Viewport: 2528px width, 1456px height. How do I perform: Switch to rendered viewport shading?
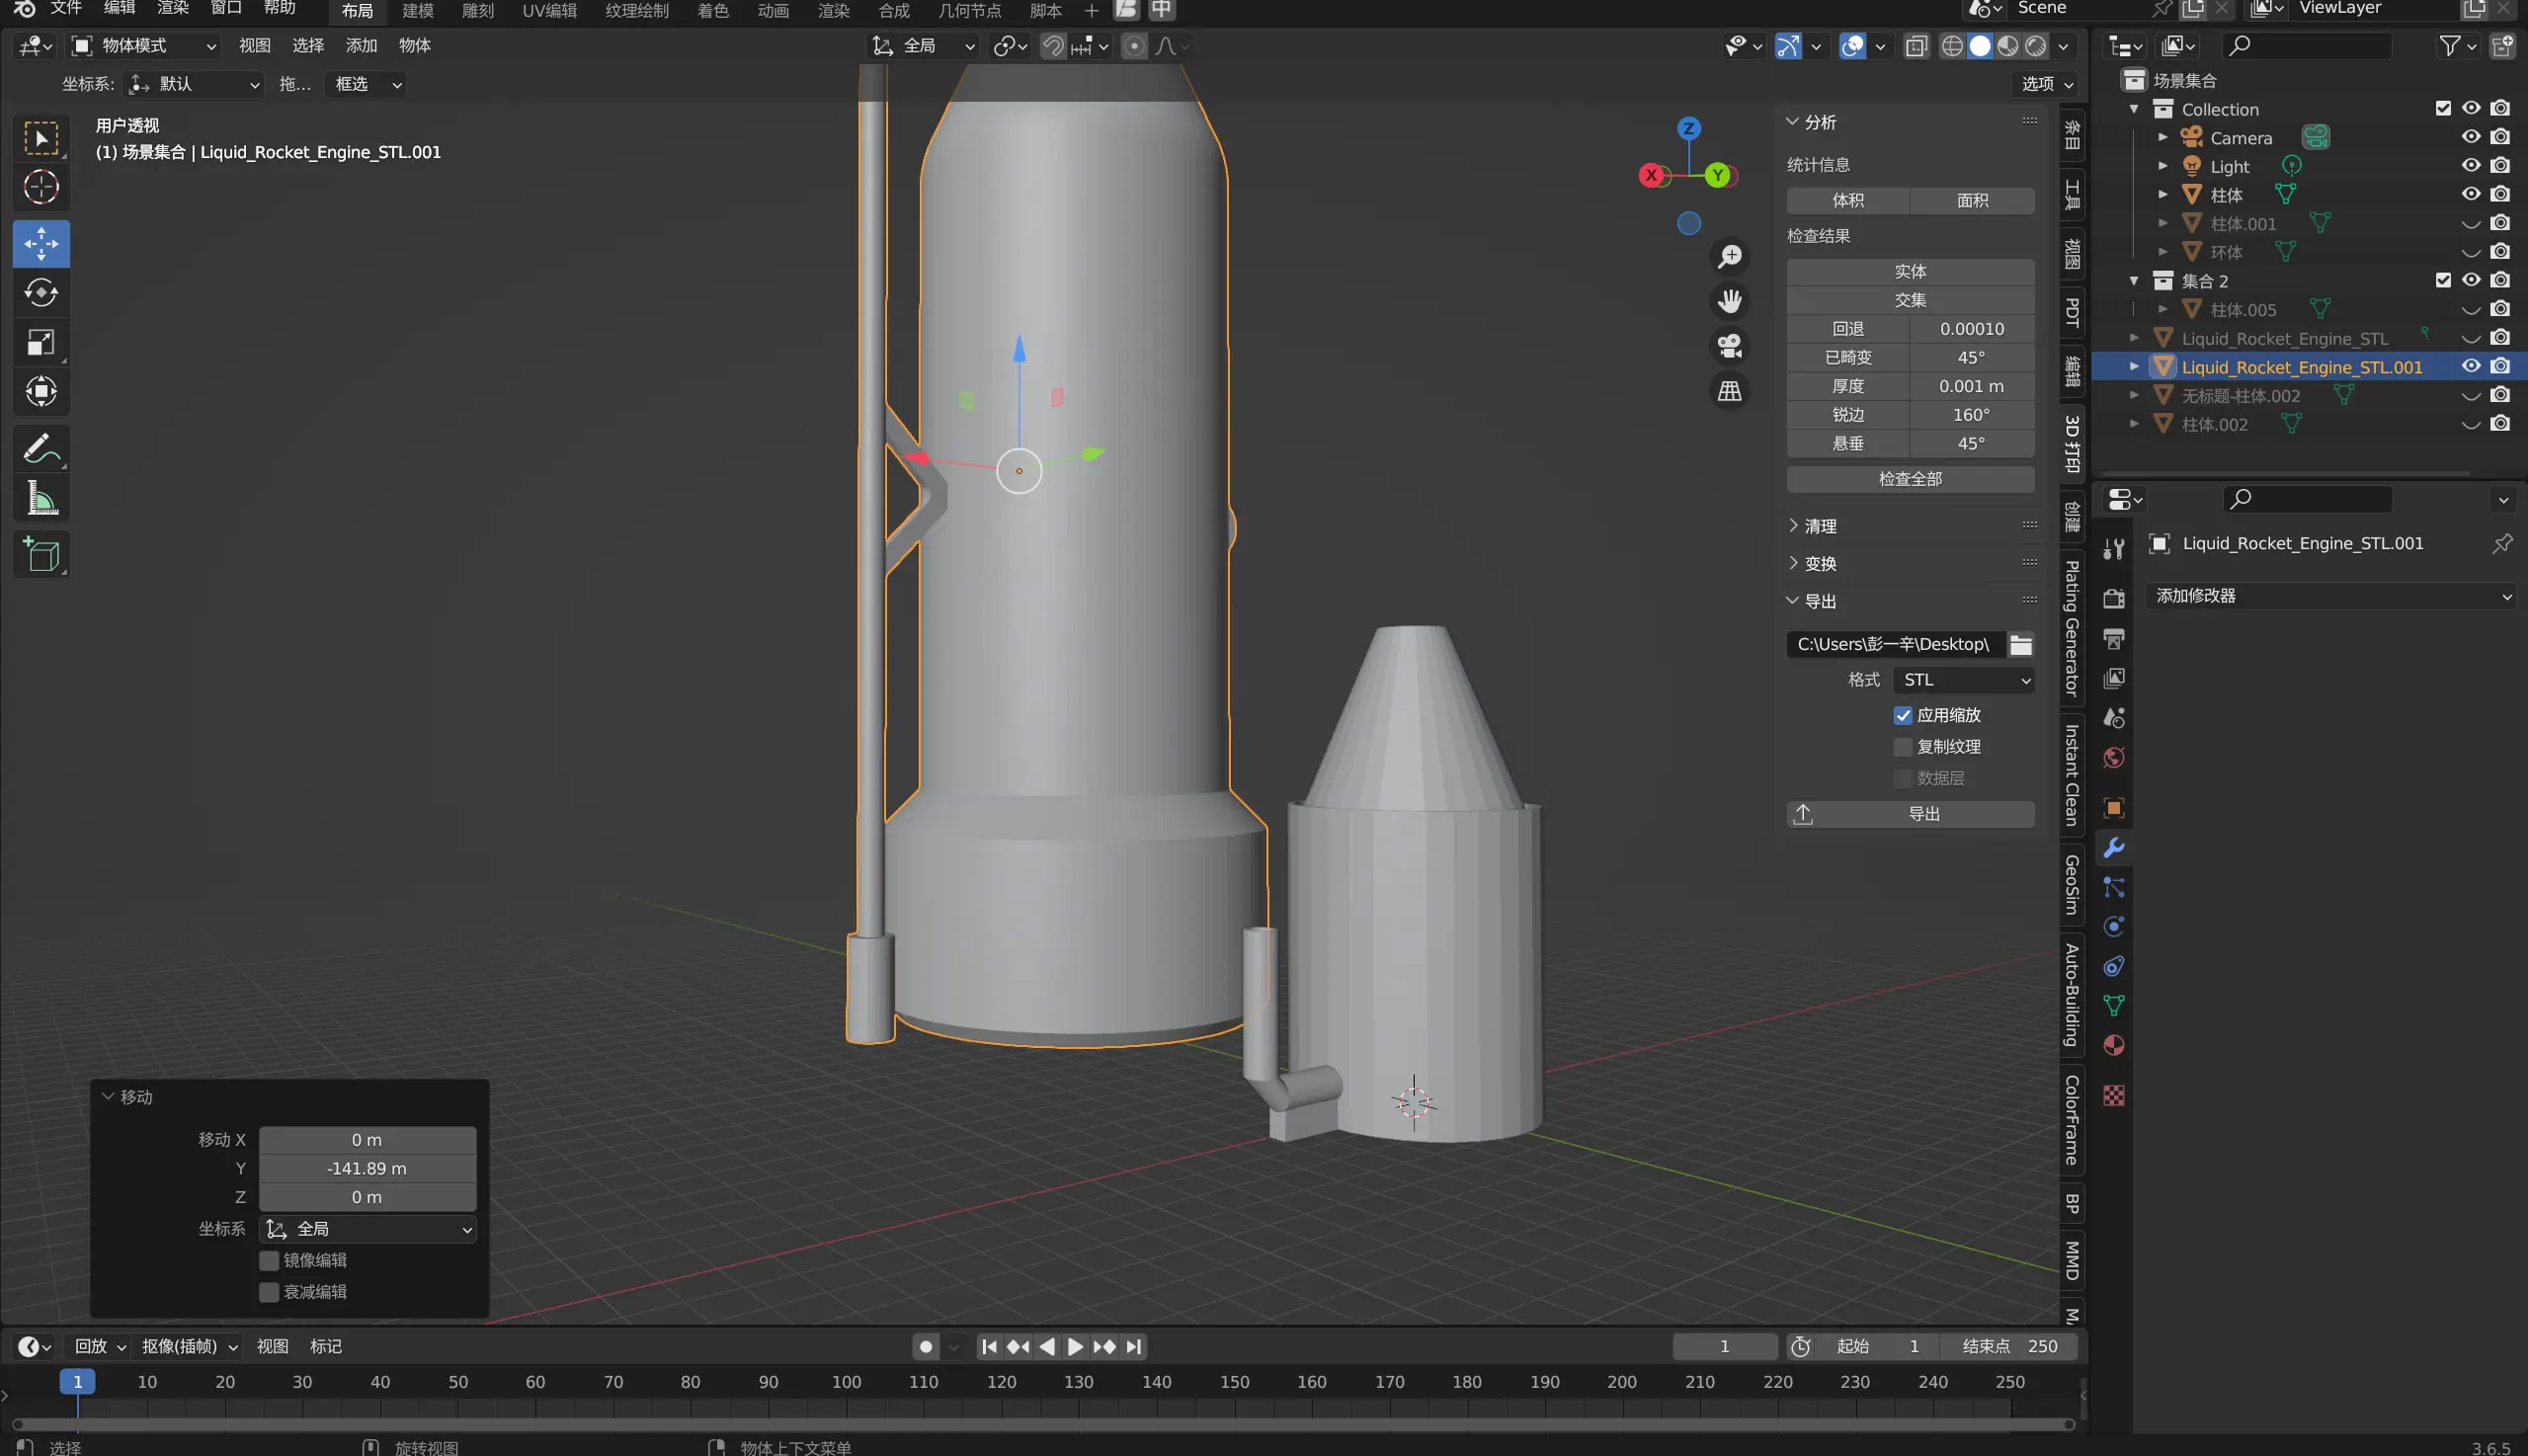2035,46
